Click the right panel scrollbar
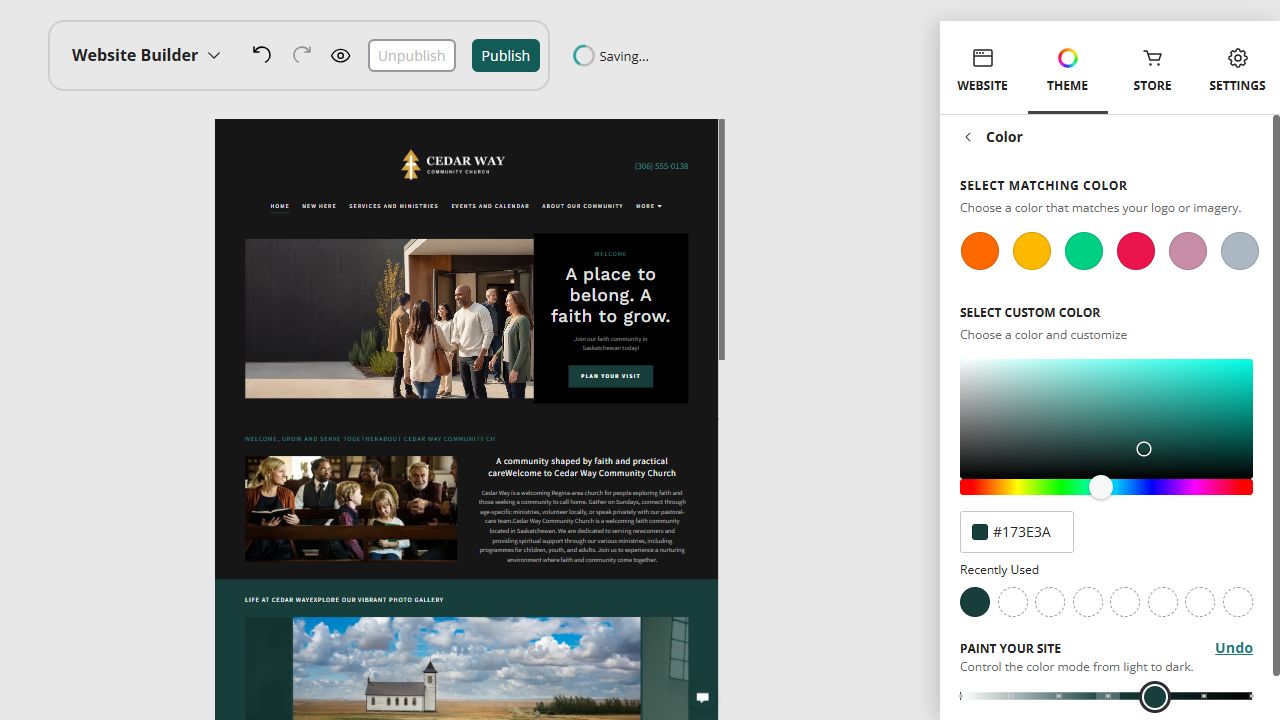Image resolution: width=1280 pixels, height=720 pixels. pyautogui.click(x=1275, y=395)
